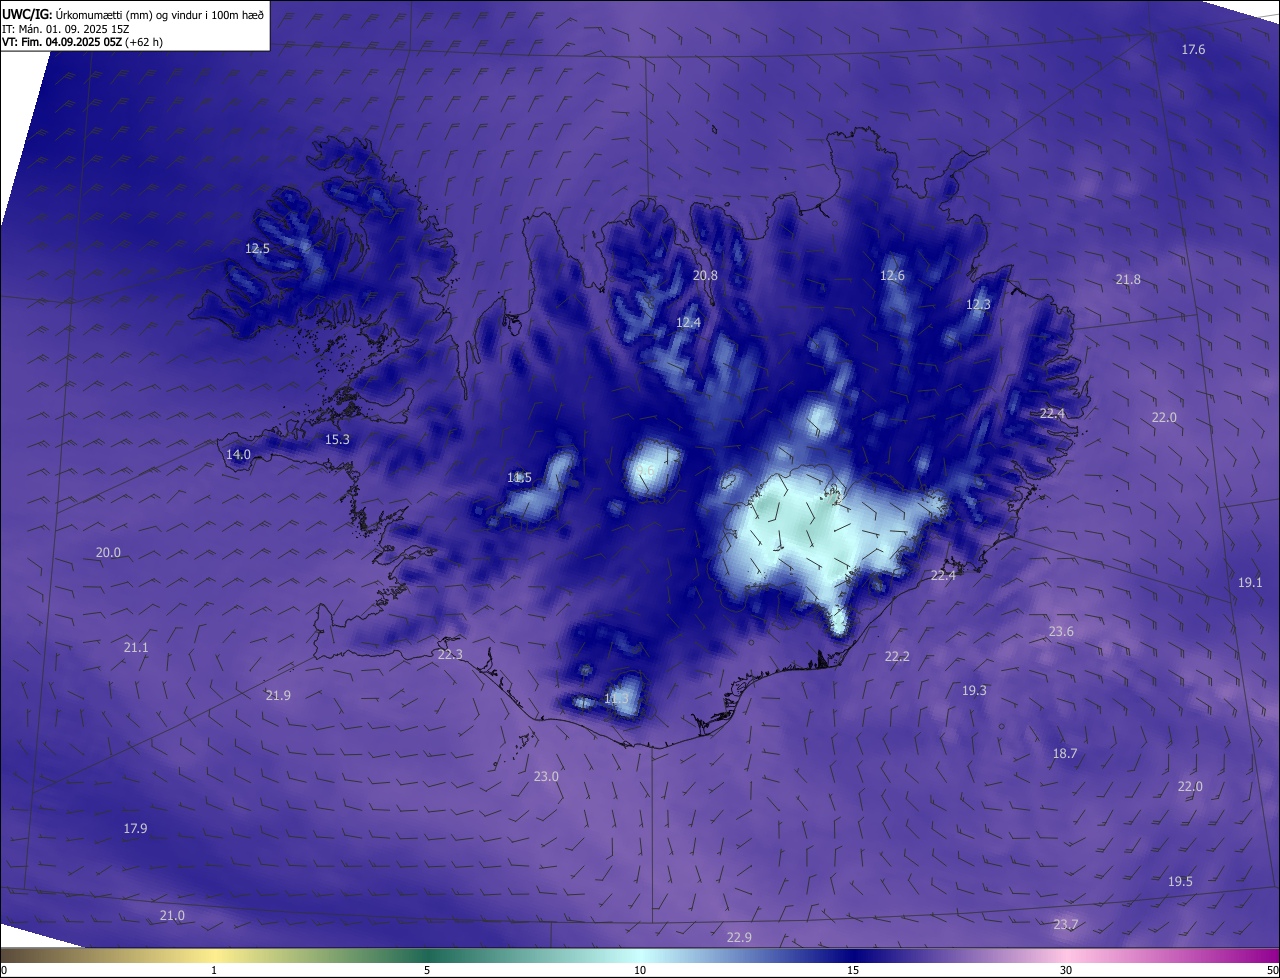Click the 21.8 value label

[1128, 280]
